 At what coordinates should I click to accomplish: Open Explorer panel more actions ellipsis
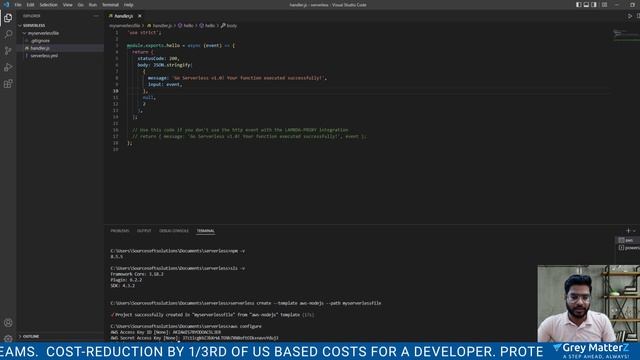pyautogui.click(x=96, y=16)
